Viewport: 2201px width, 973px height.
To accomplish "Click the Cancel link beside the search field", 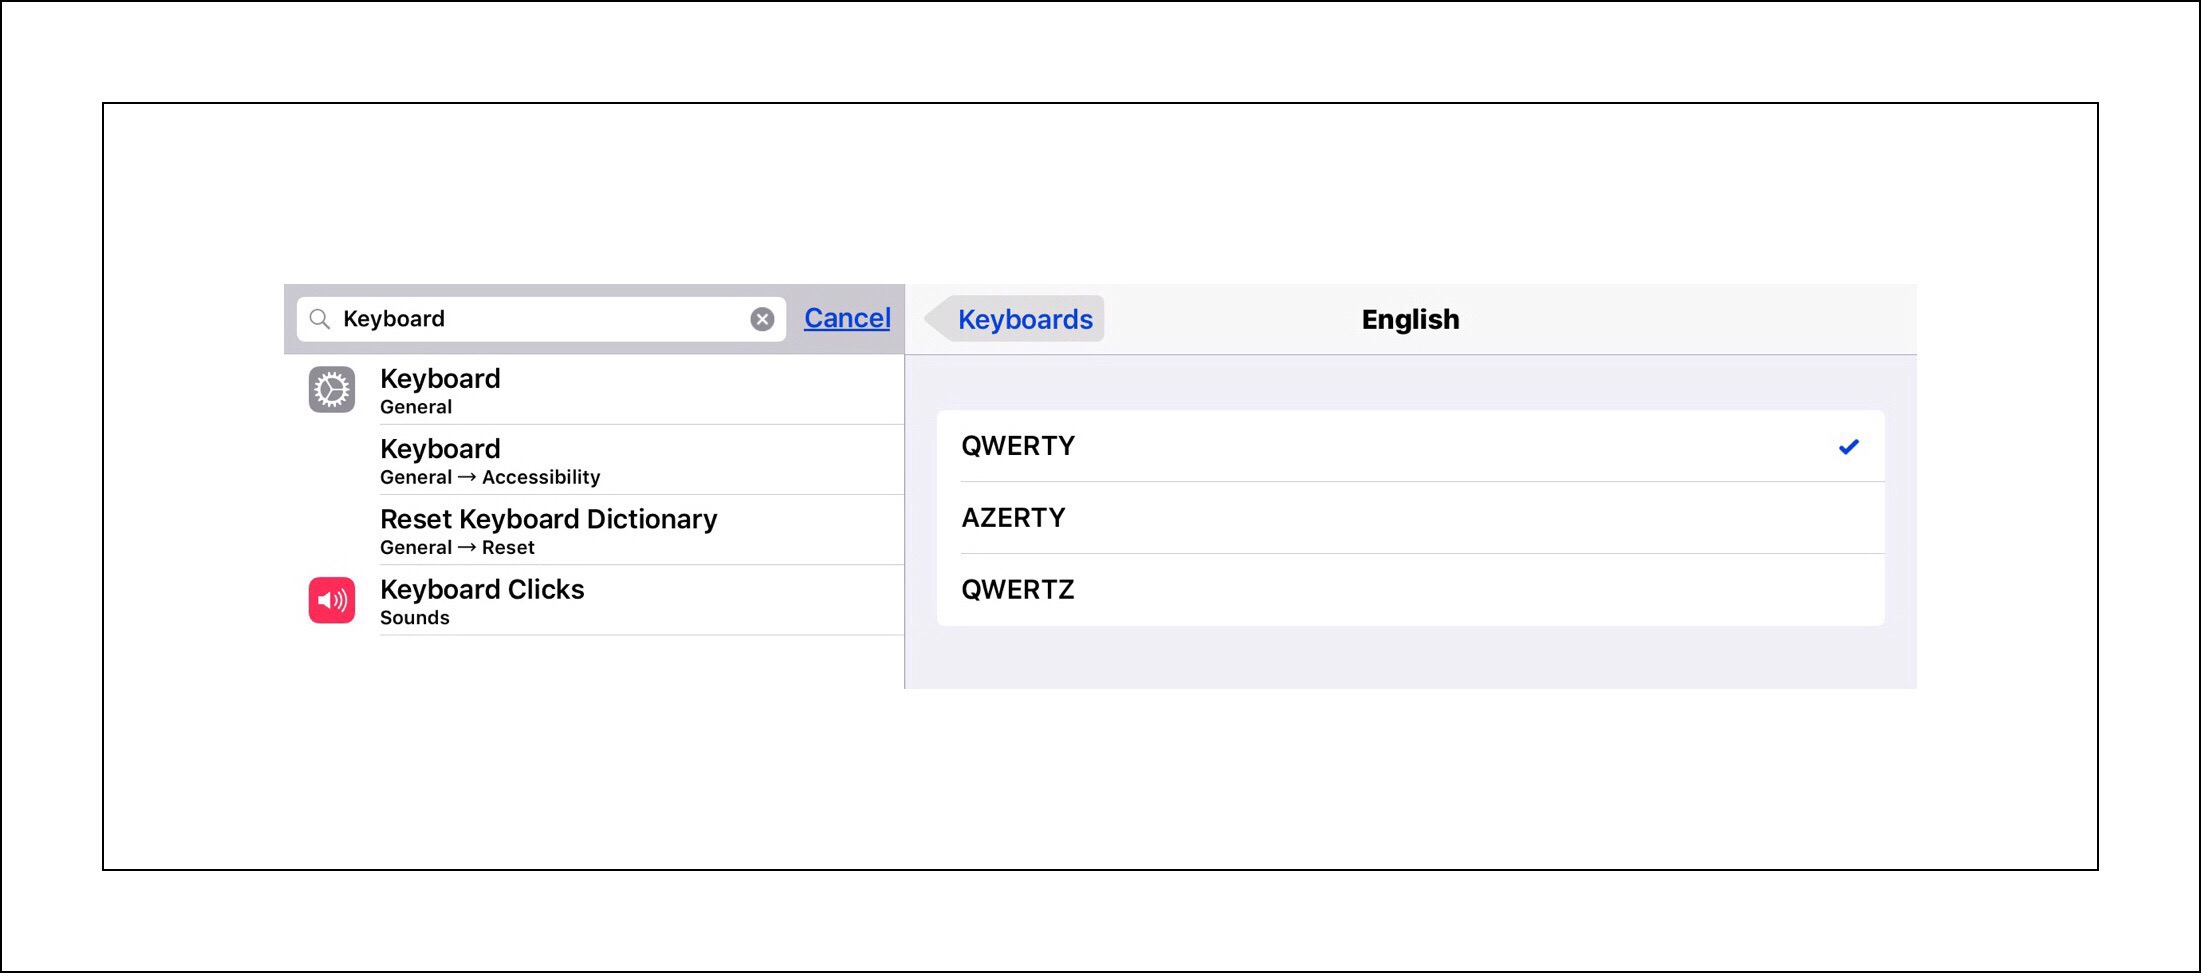I will (x=847, y=318).
